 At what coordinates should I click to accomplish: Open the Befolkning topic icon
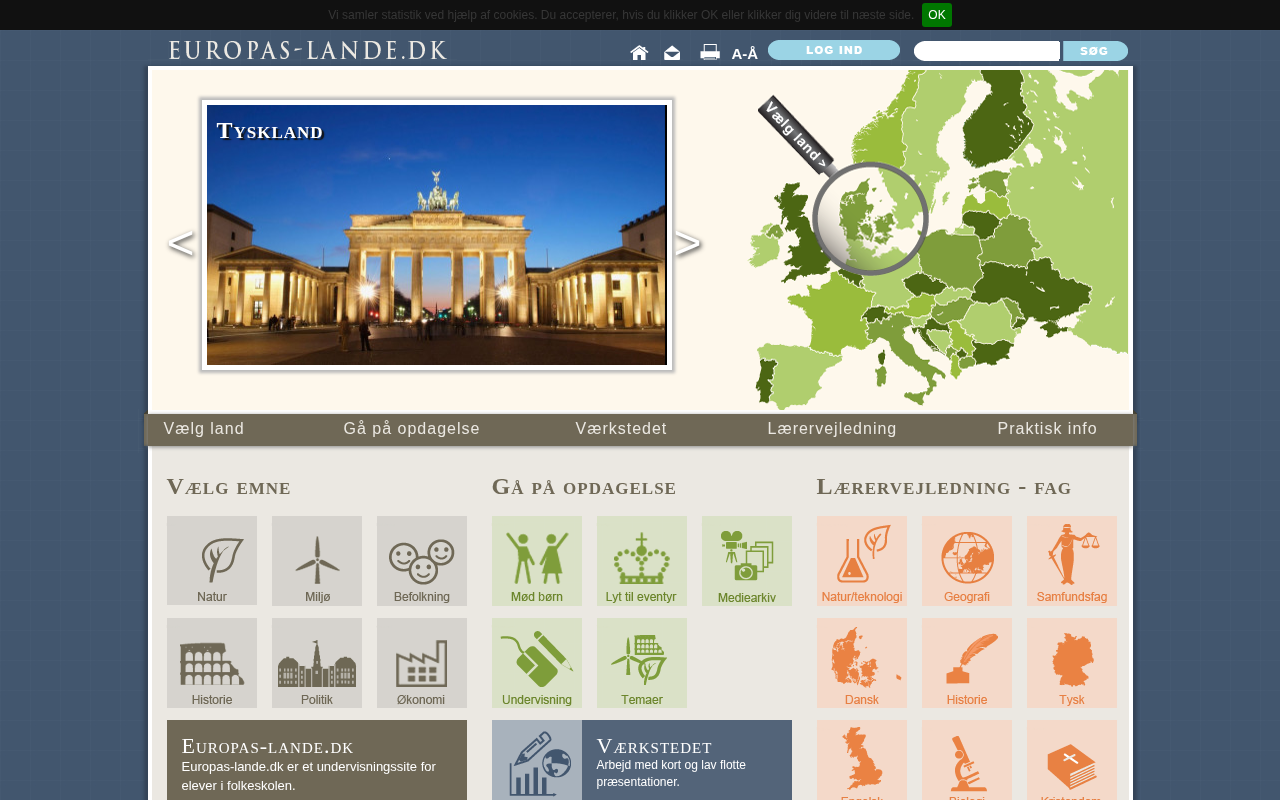(422, 561)
